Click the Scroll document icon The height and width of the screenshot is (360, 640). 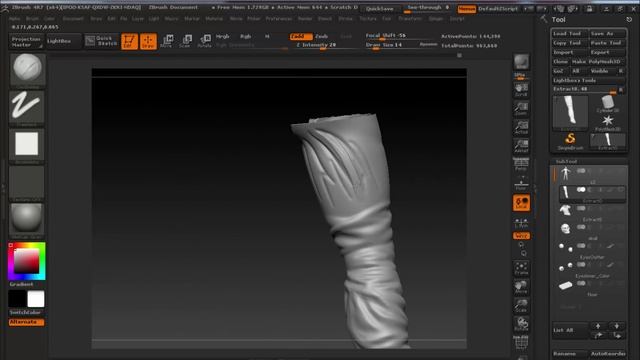521,89
